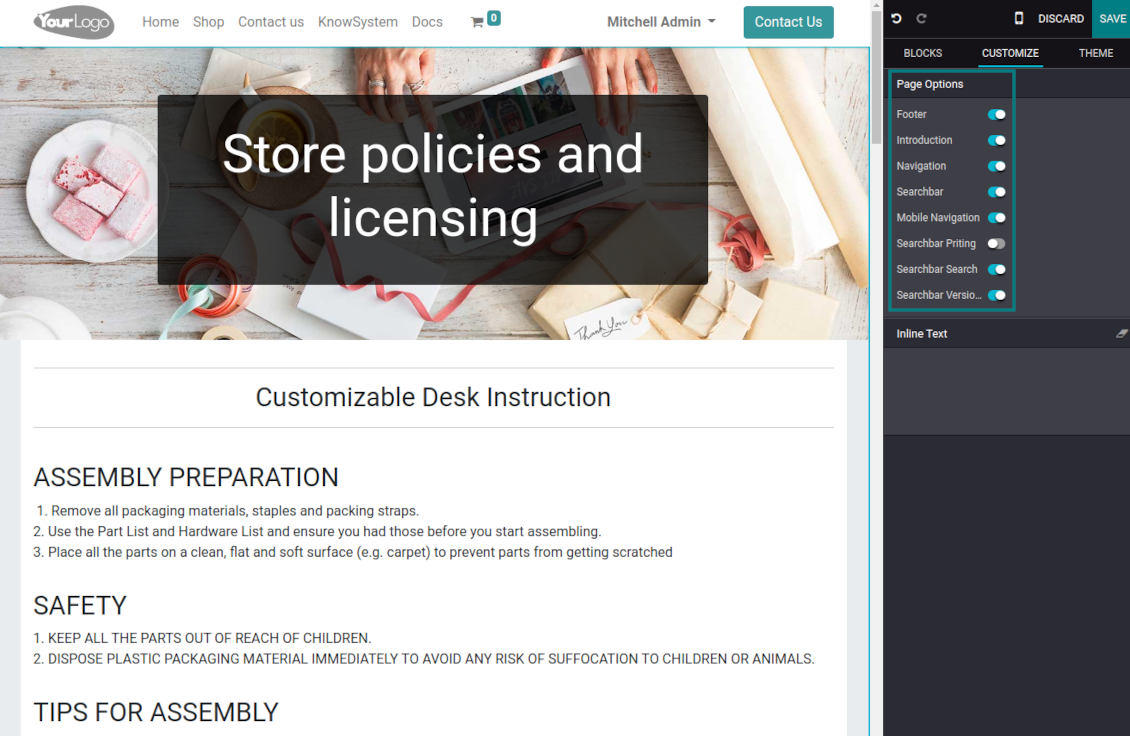The image size is (1130, 736).
Task: Click Discard to cancel changes
Action: 1060,19
